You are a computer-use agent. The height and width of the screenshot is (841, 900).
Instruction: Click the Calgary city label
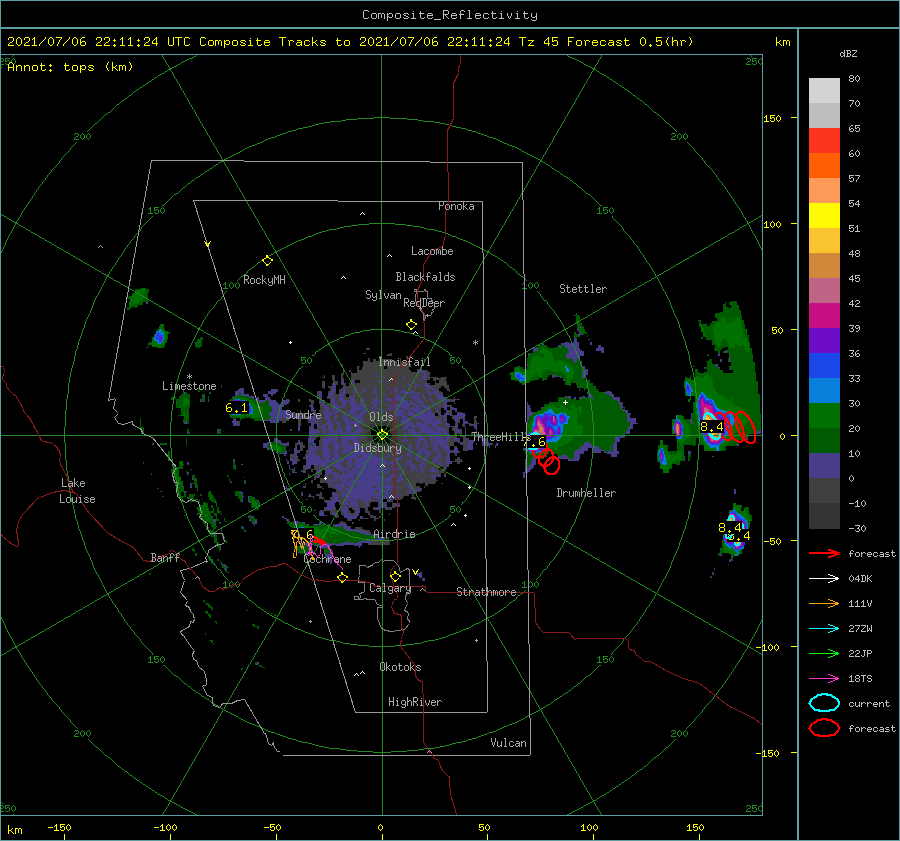(x=390, y=588)
